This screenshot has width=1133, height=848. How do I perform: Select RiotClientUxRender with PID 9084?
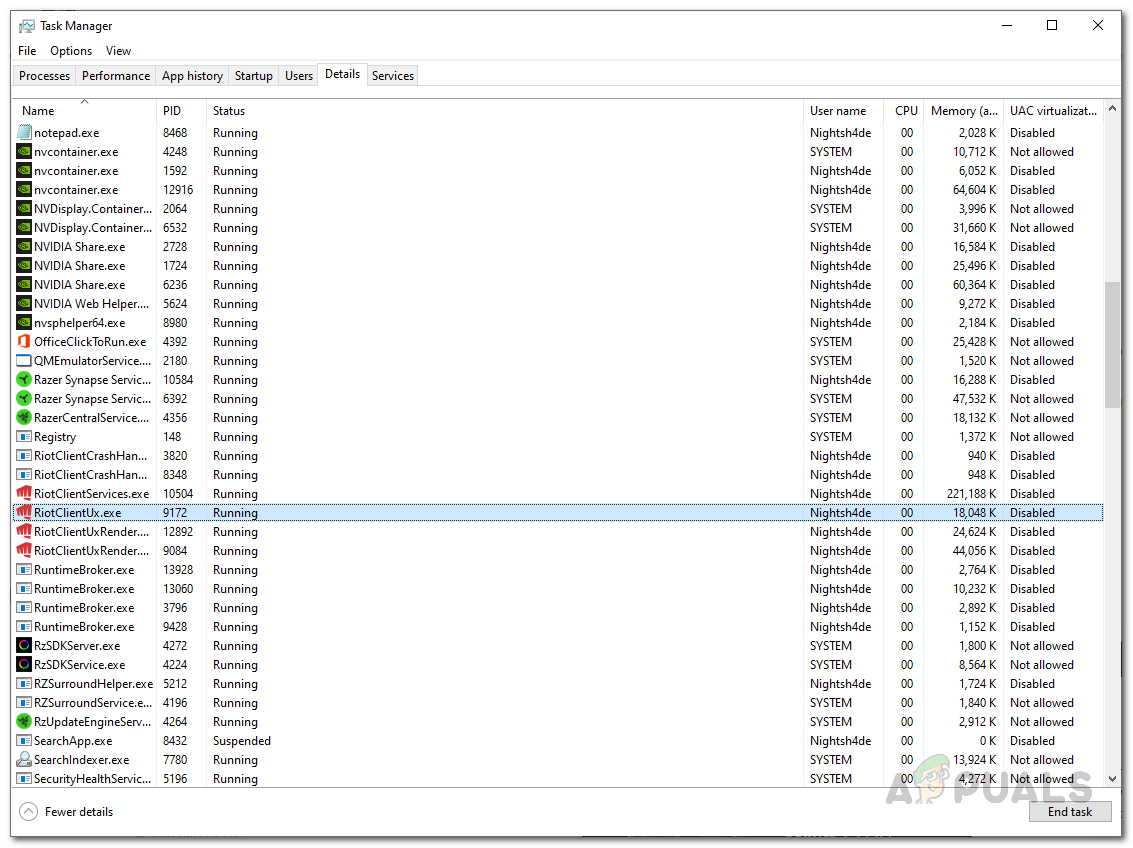click(x=92, y=550)
